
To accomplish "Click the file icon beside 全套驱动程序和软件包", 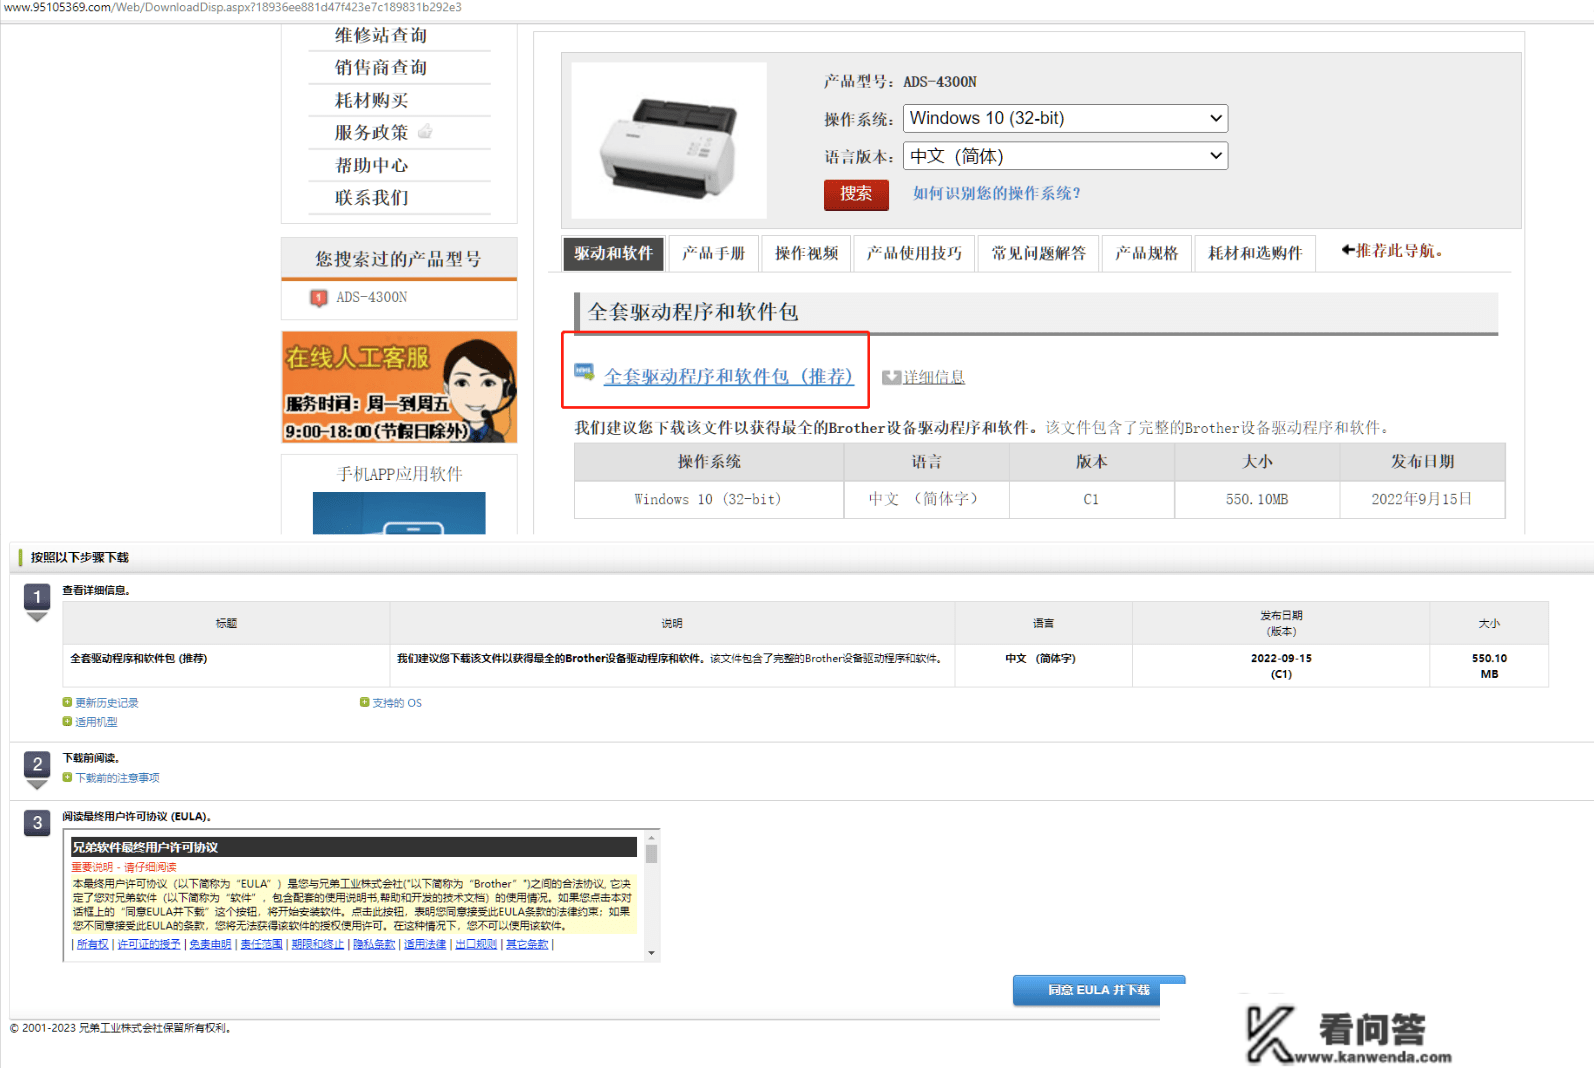I will click(584, 372).
